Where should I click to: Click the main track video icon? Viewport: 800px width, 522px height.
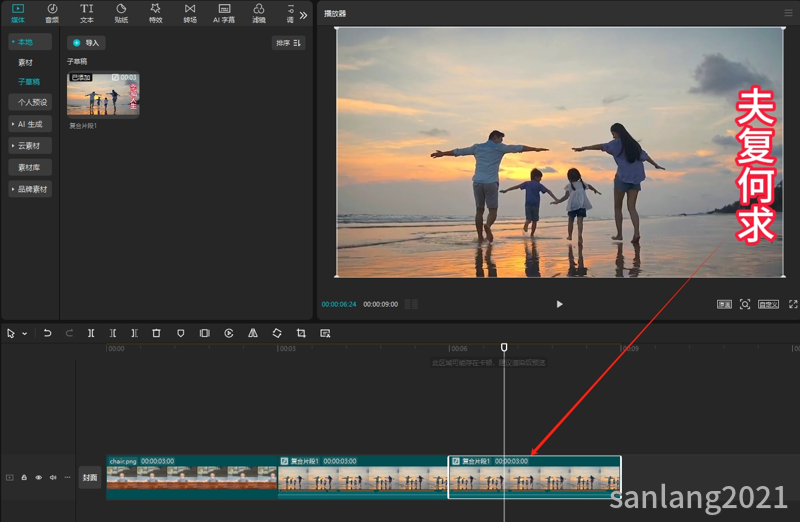pyautogui.click(x=10, y=478)
